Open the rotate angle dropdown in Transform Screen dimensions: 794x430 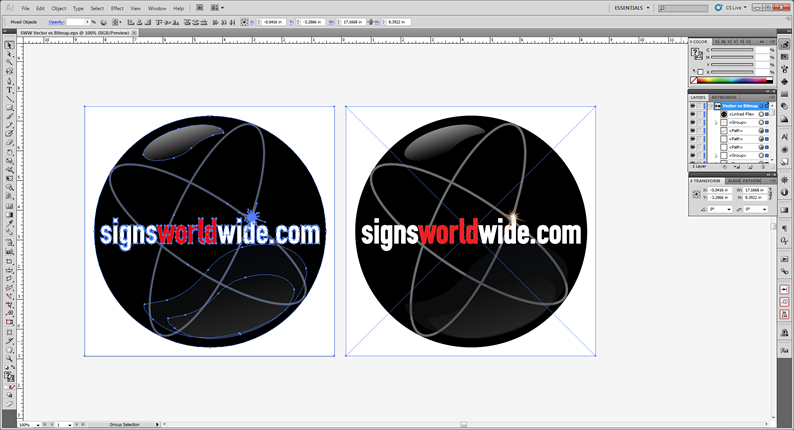pos(729,210)
